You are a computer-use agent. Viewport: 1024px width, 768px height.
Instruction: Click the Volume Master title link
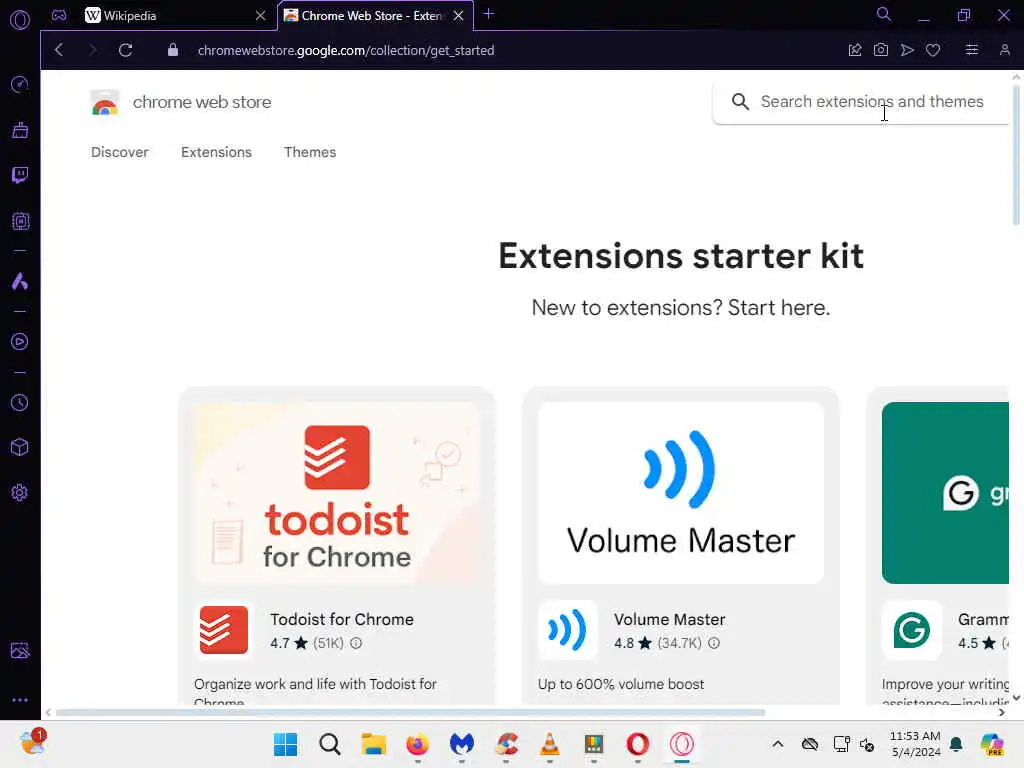pos(669,619)
